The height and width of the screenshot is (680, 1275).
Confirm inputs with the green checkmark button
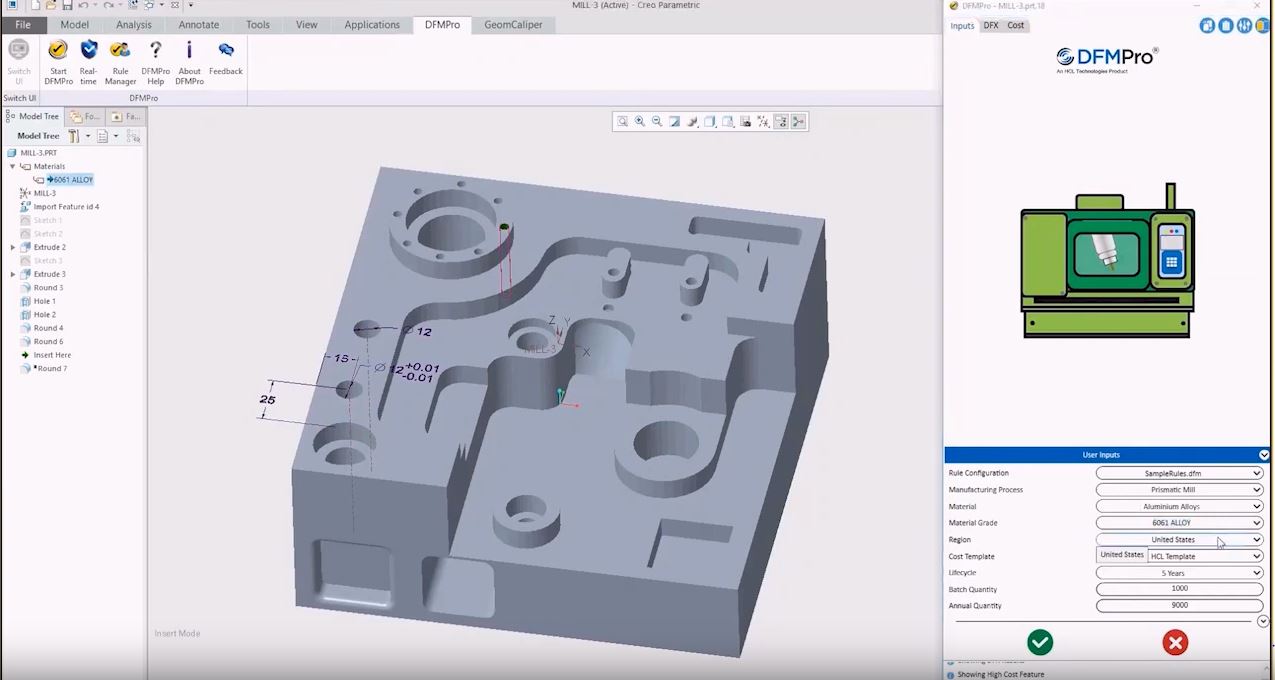(x=1040, y=643)
